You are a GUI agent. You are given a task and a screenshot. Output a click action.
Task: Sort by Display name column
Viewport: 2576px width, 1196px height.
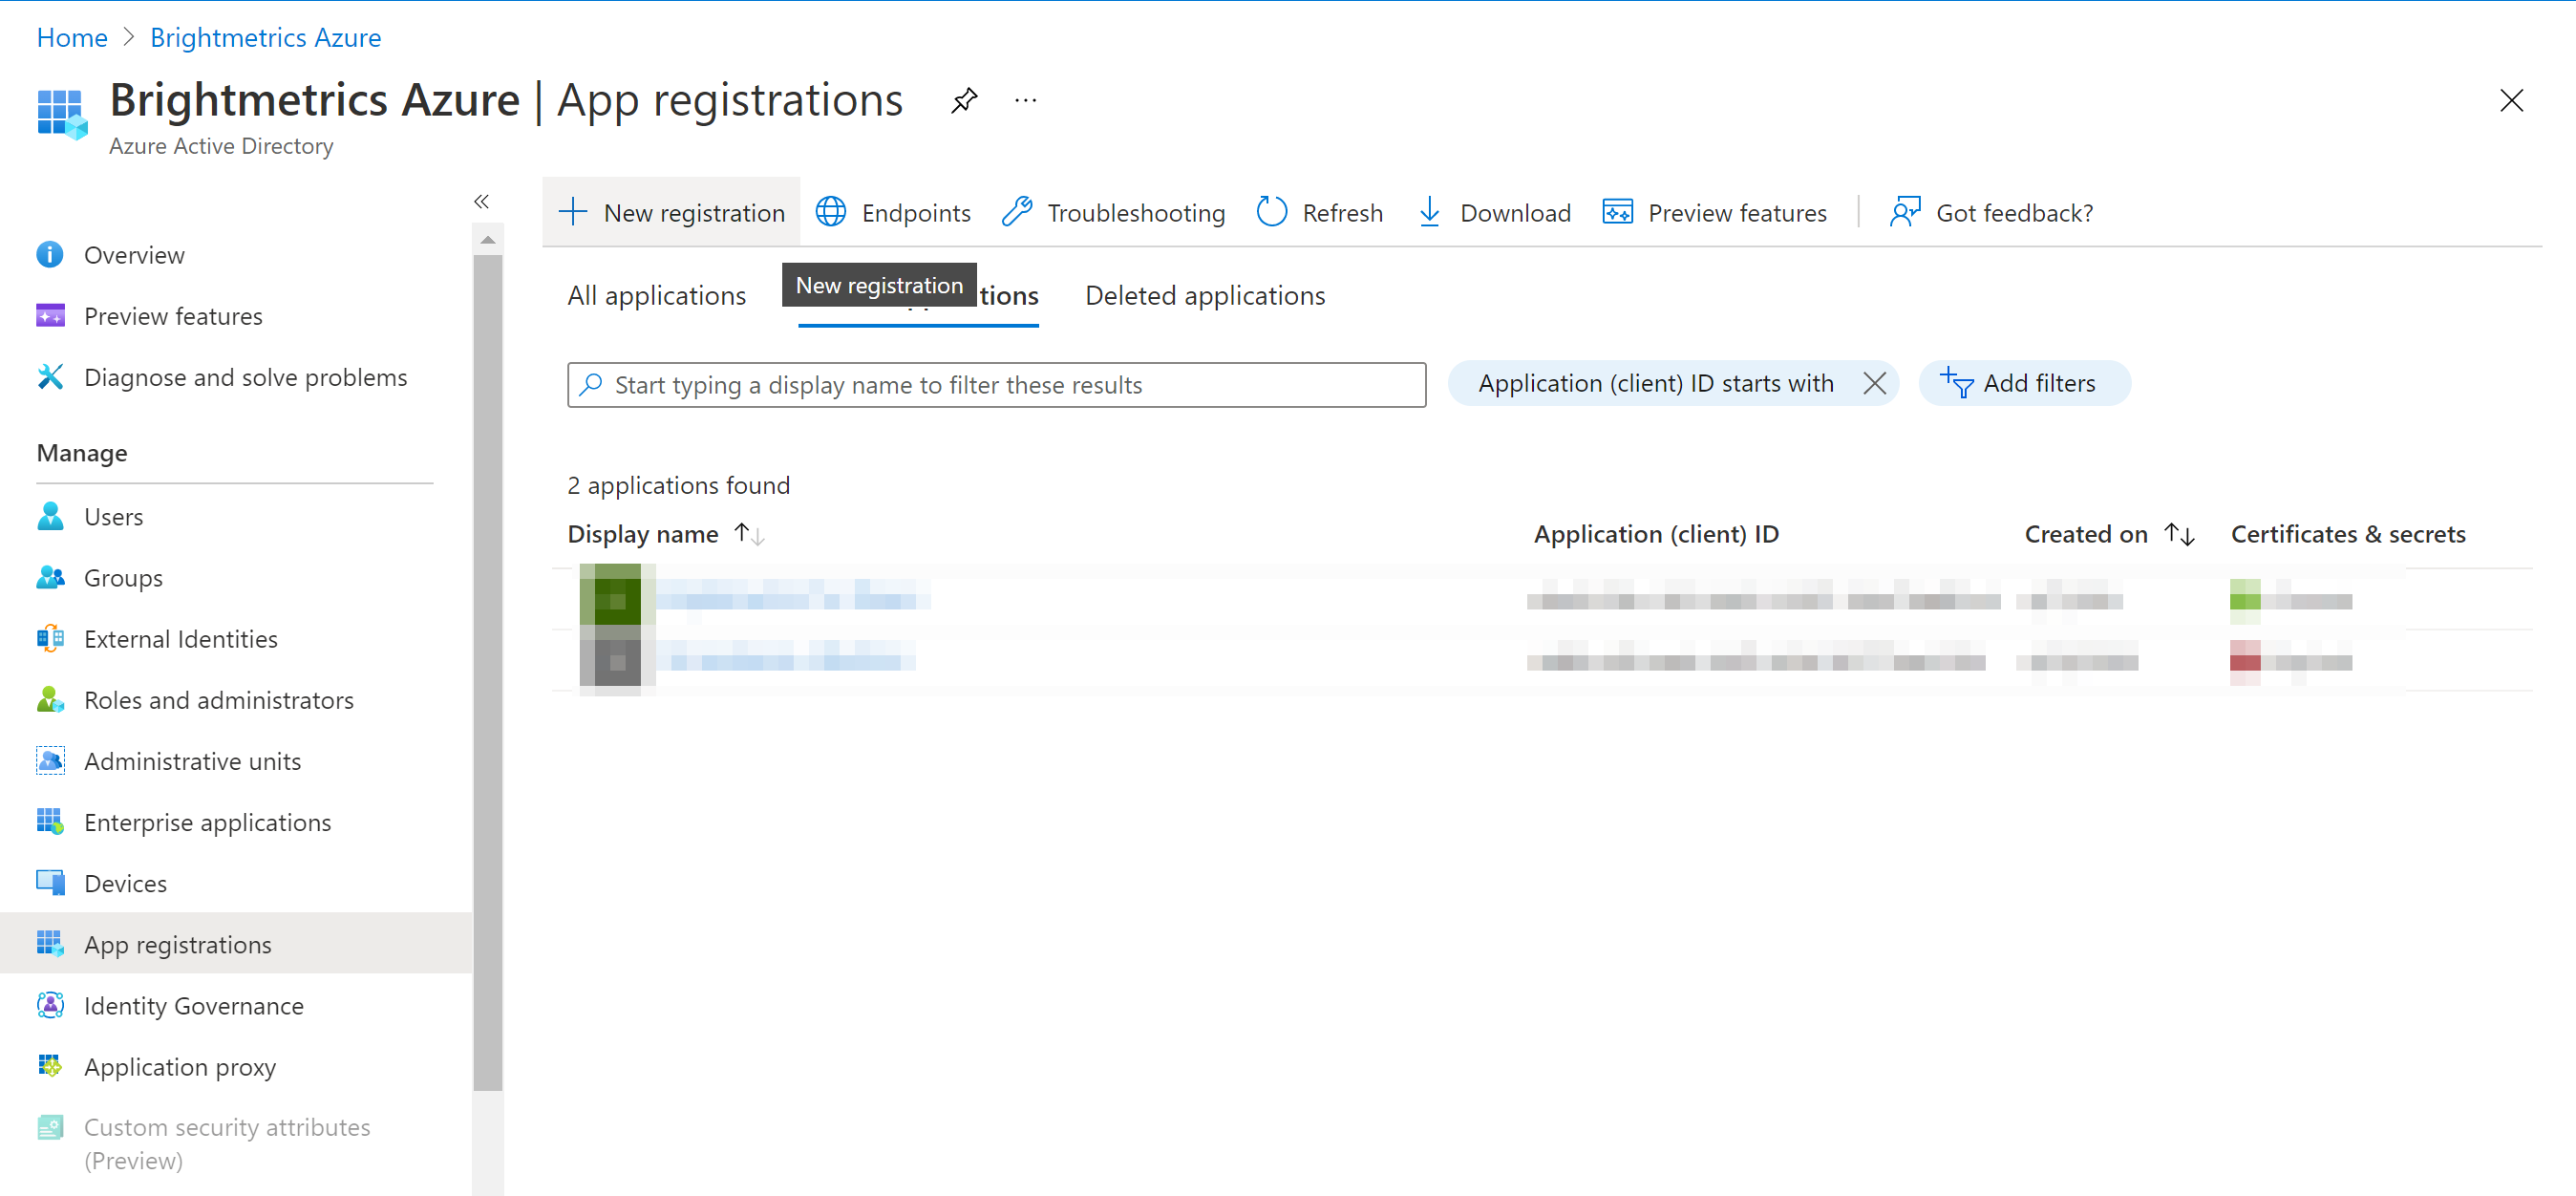pos(666,534)
